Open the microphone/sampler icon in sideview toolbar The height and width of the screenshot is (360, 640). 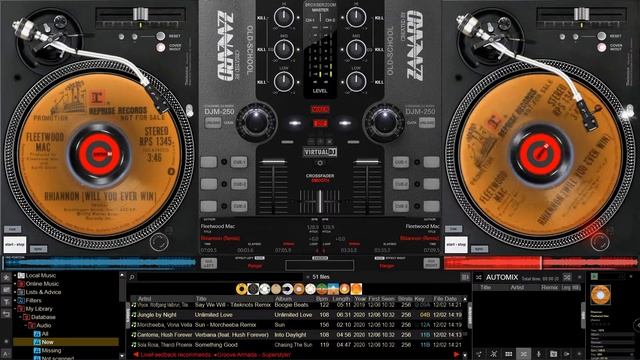[539, 354]
